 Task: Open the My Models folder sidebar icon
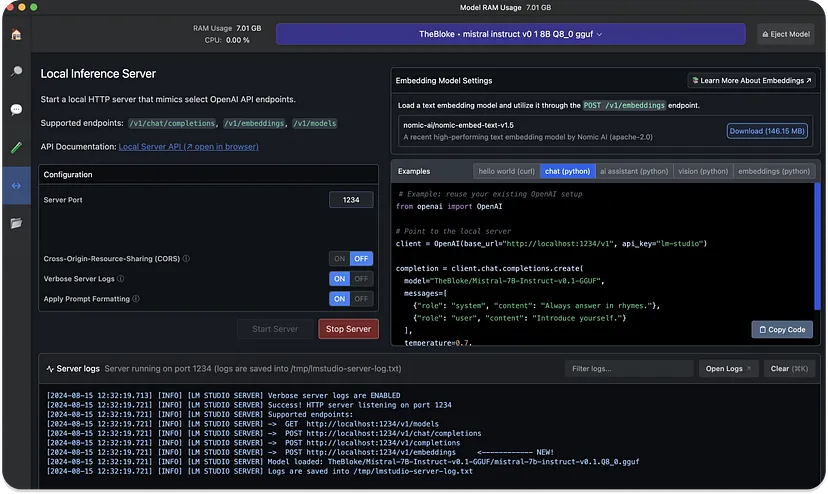pos(16,223)
